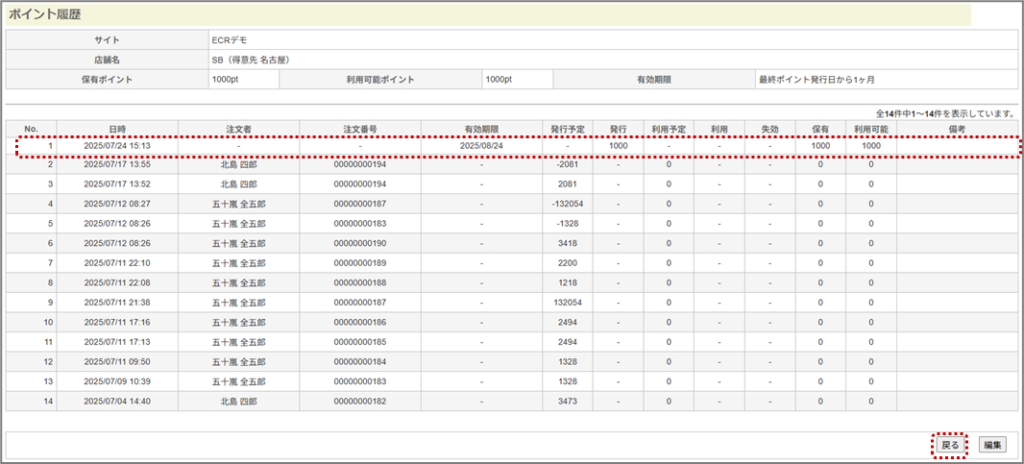Click the 発行予定 column header
Screen dimensions: 1024x464
[x=567, y=128]
